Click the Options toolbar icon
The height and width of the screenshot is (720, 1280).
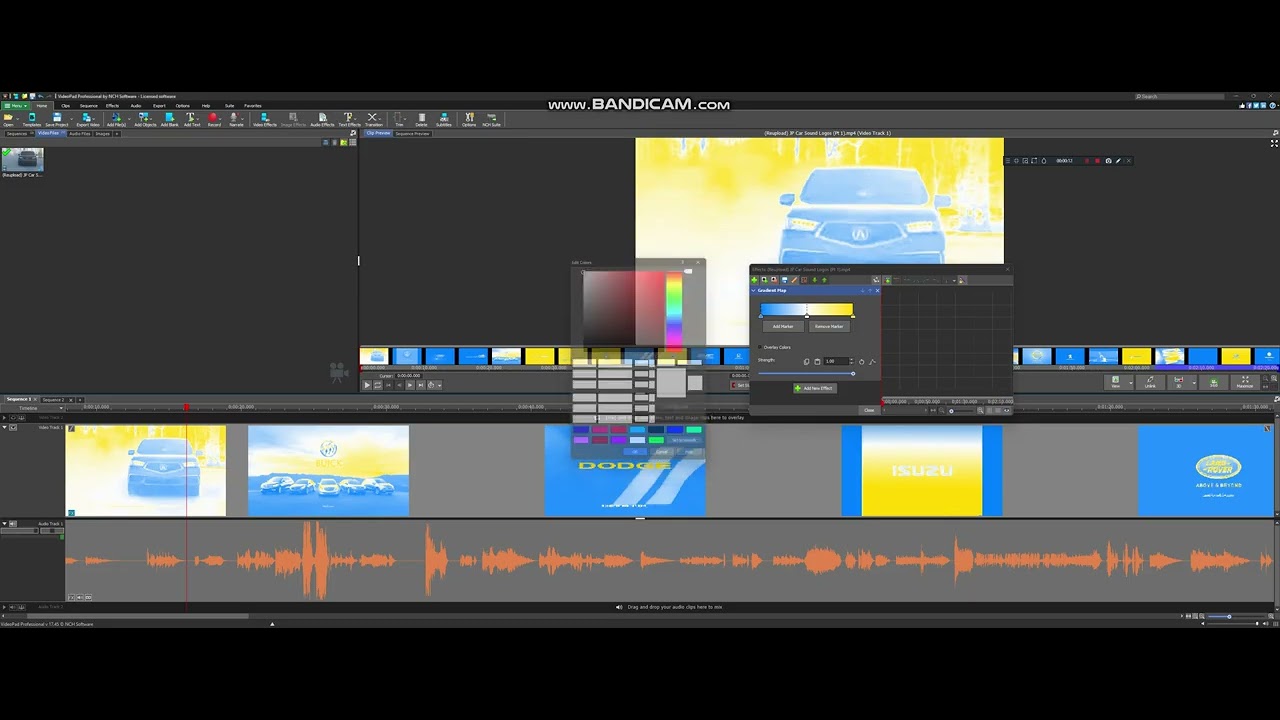[469, 118]
